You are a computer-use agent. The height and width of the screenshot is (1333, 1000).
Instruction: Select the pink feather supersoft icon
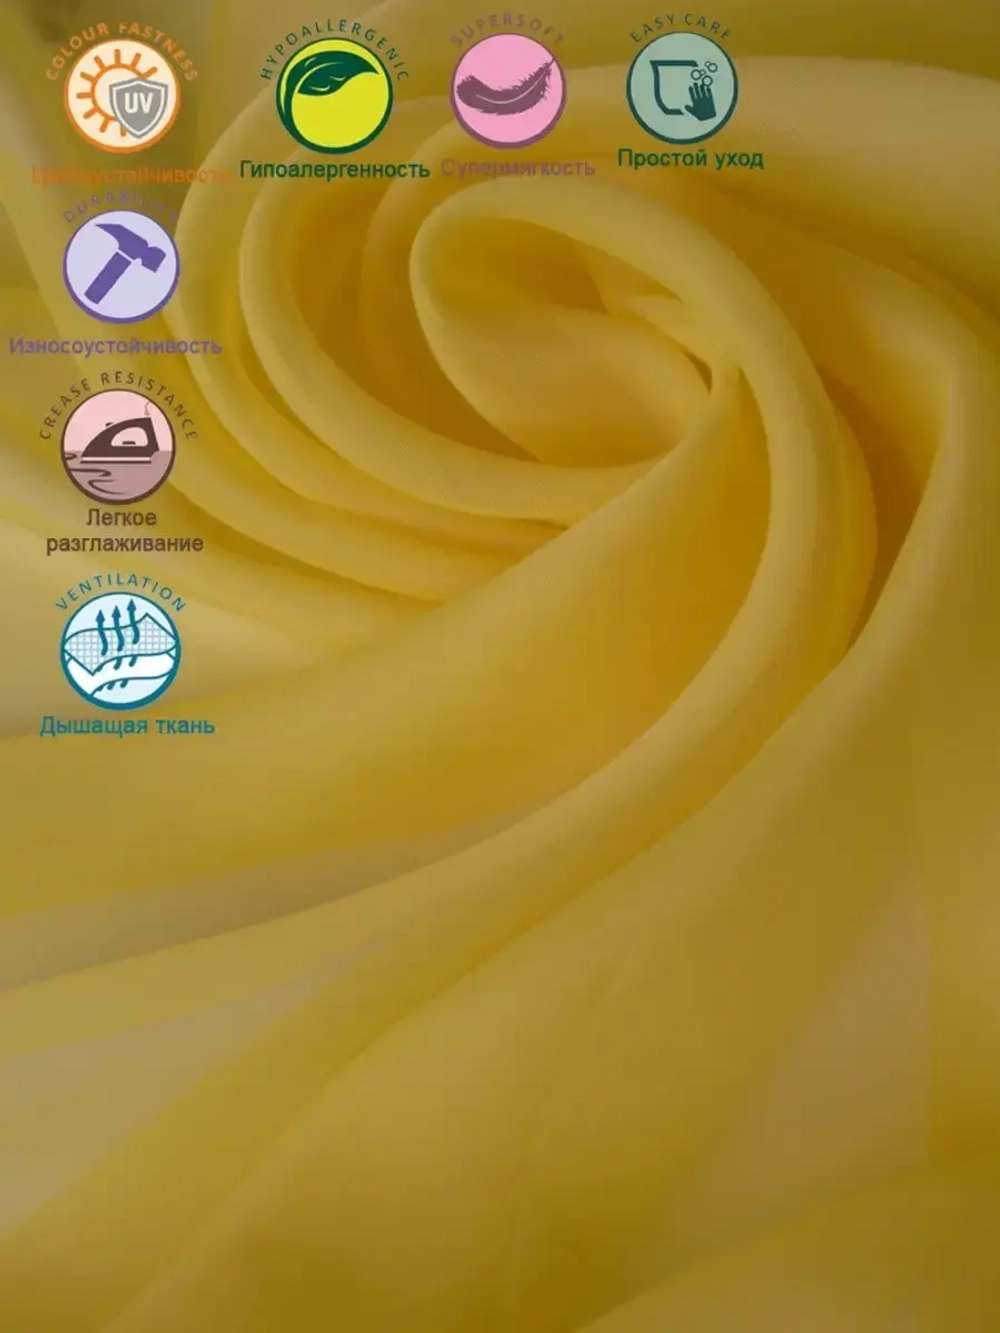pyautogui.click(x=508, y=91)
